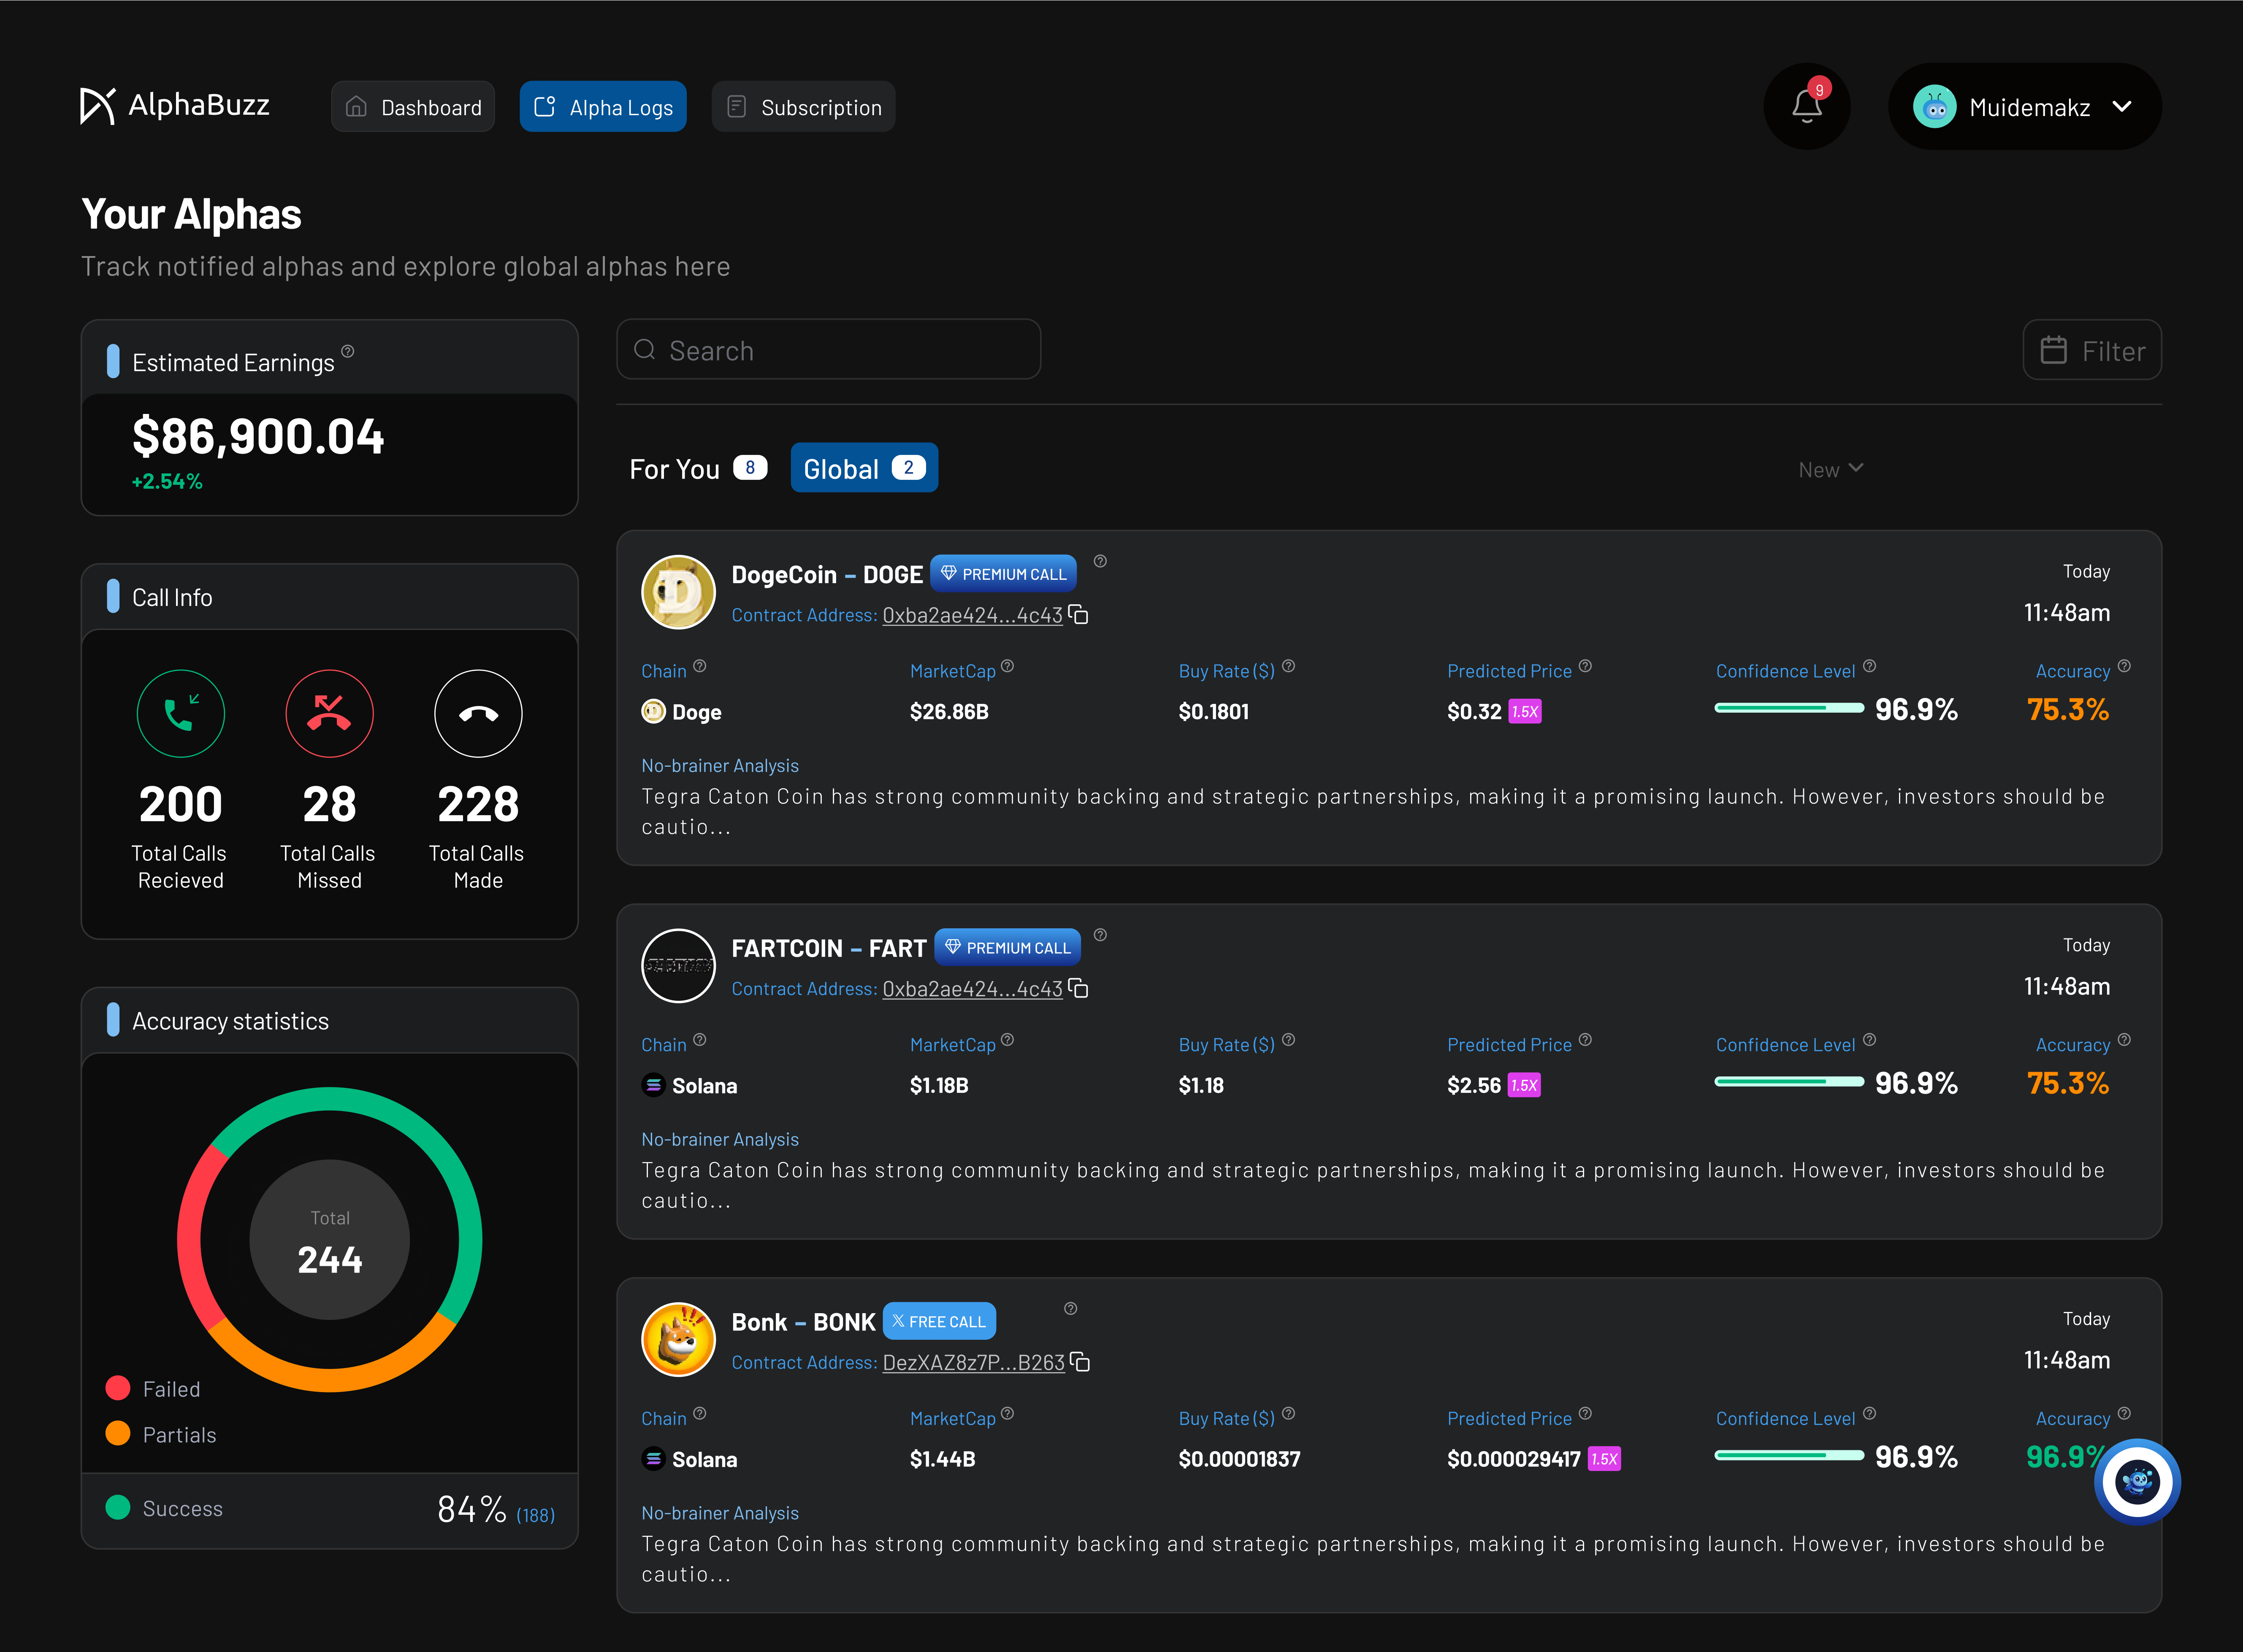Screen dimensions: 2243x1652
Task: Click the FARTCOIN $1.18B market cap value
Action: click(x=939, y=1086)
